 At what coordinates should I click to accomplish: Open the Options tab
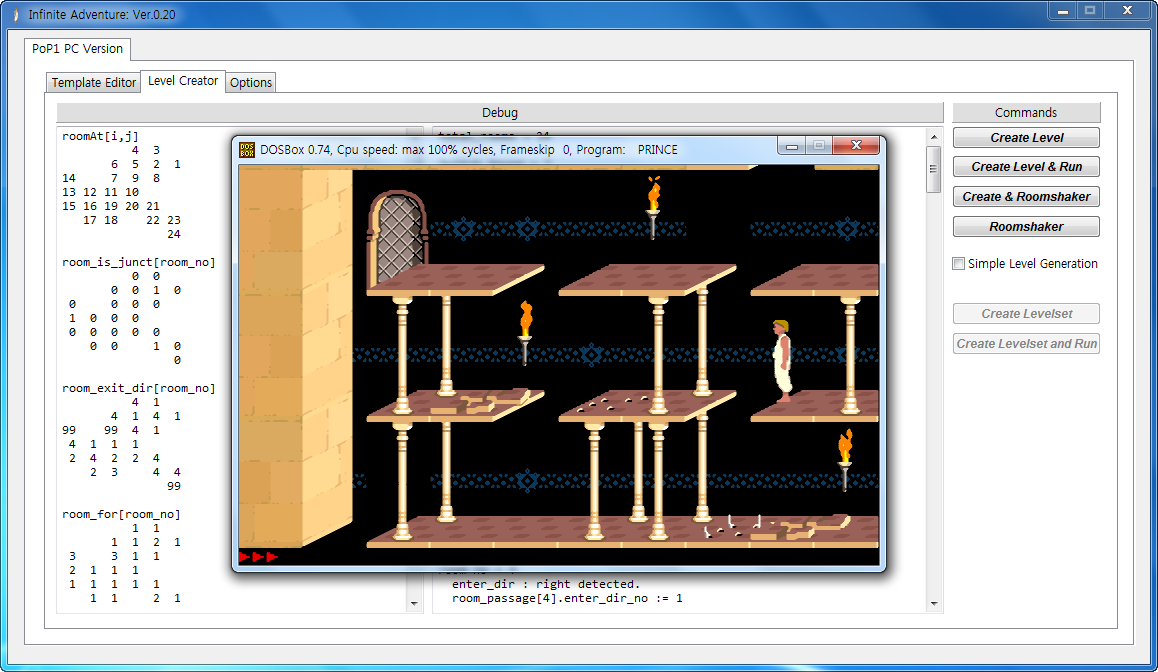click(x=250, y=83)
